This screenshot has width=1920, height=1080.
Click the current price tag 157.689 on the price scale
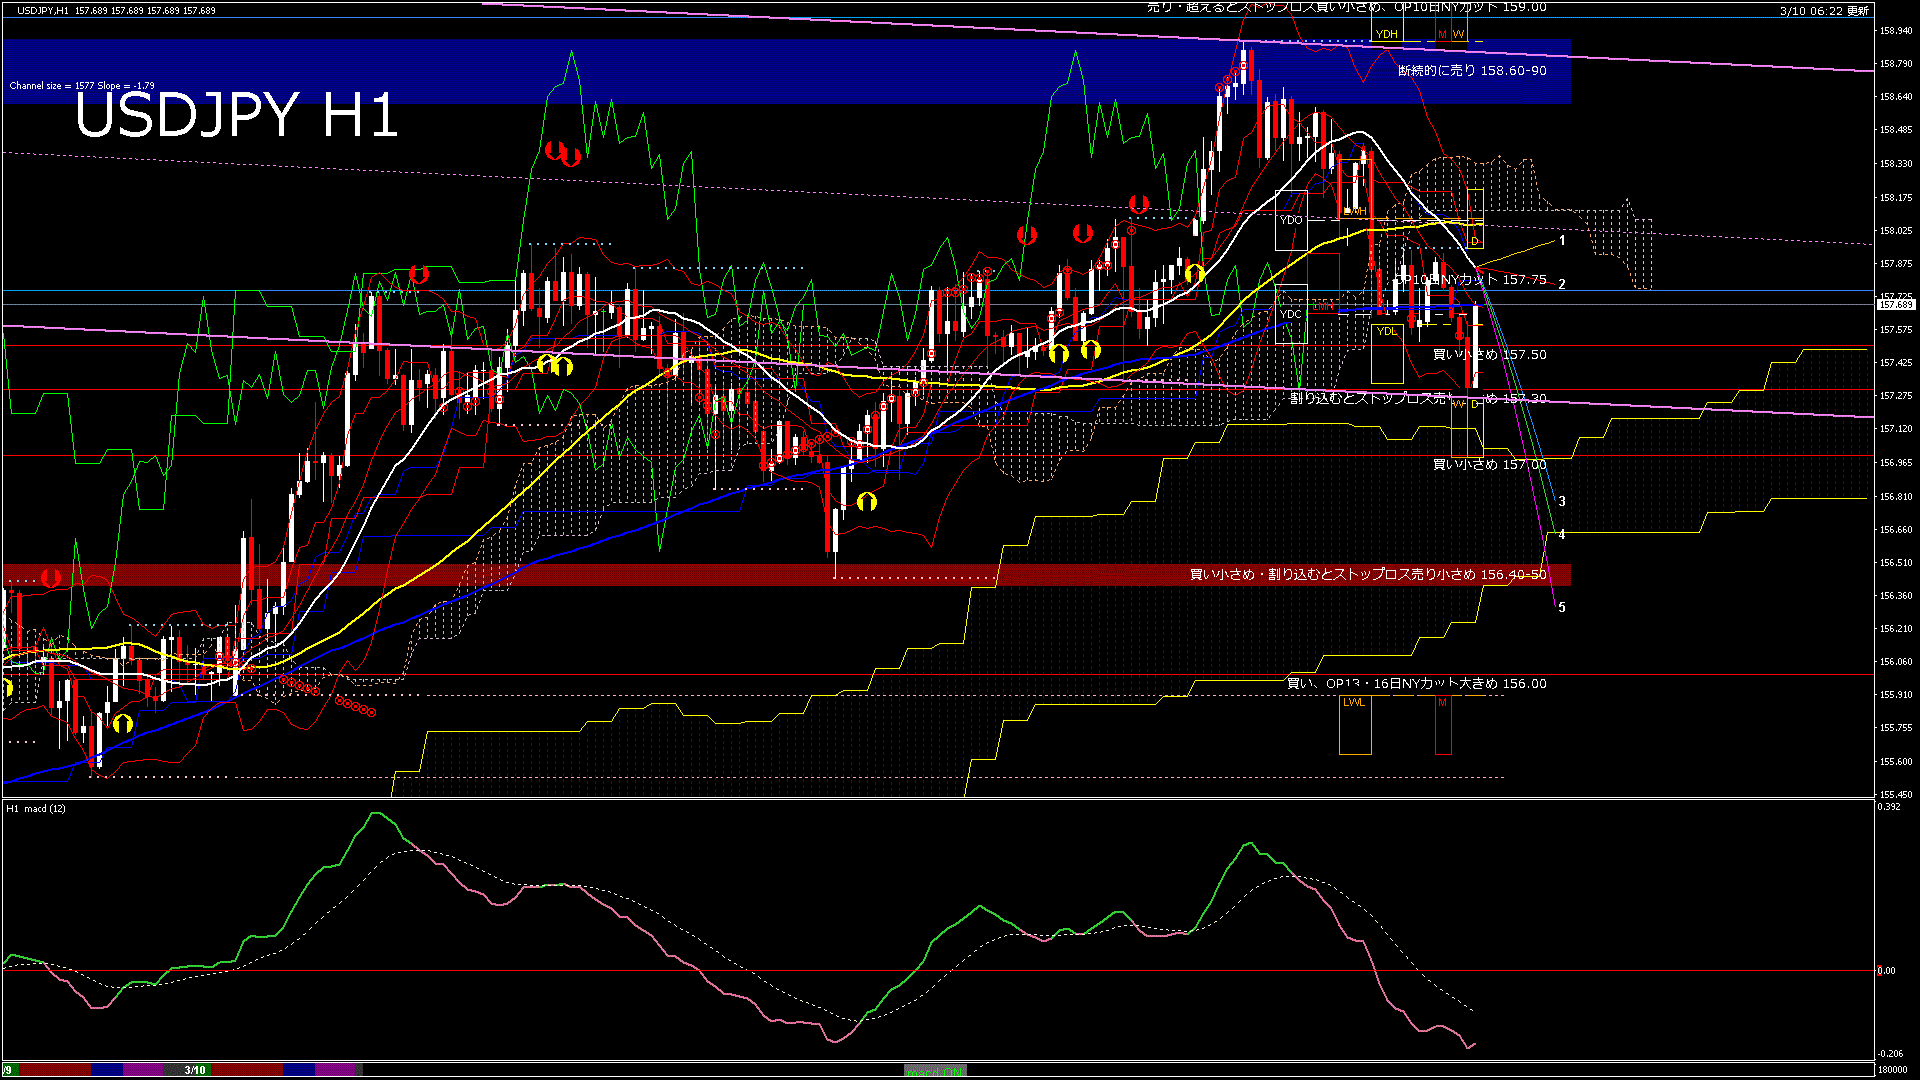tap(1895, 304)
